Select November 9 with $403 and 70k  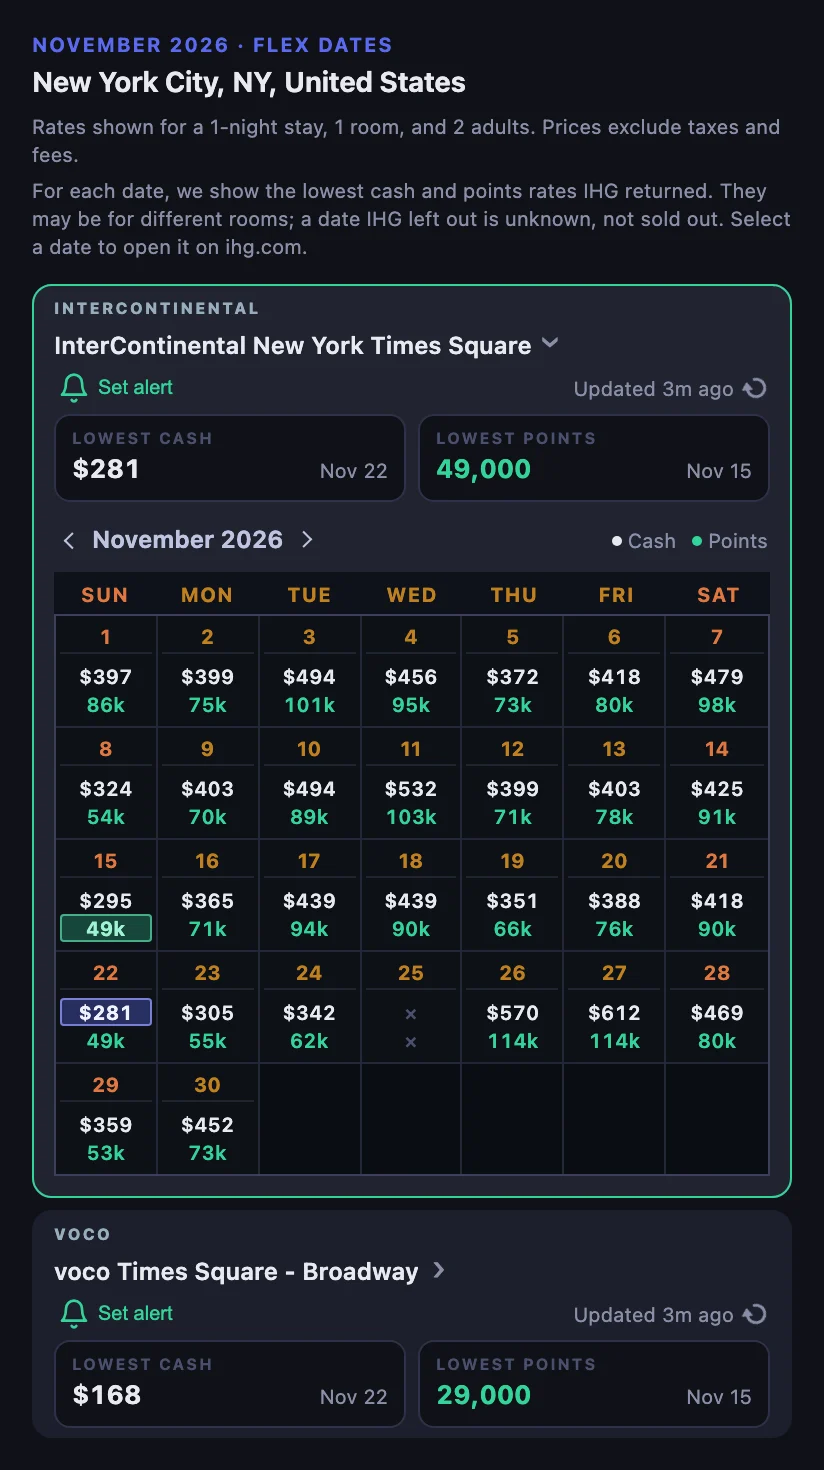pyautogui.click(x=208, y=783)
